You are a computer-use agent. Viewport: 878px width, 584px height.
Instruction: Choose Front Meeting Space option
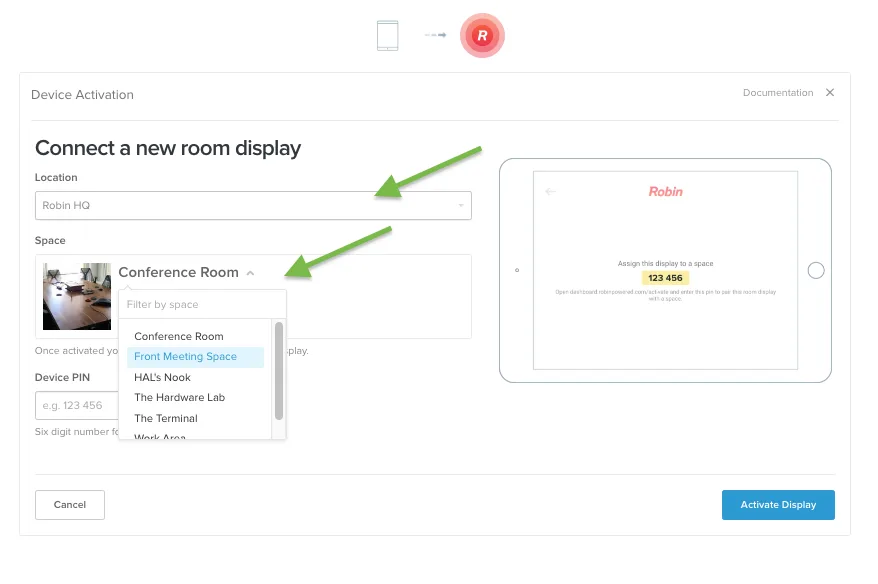[x=195, y=357]
